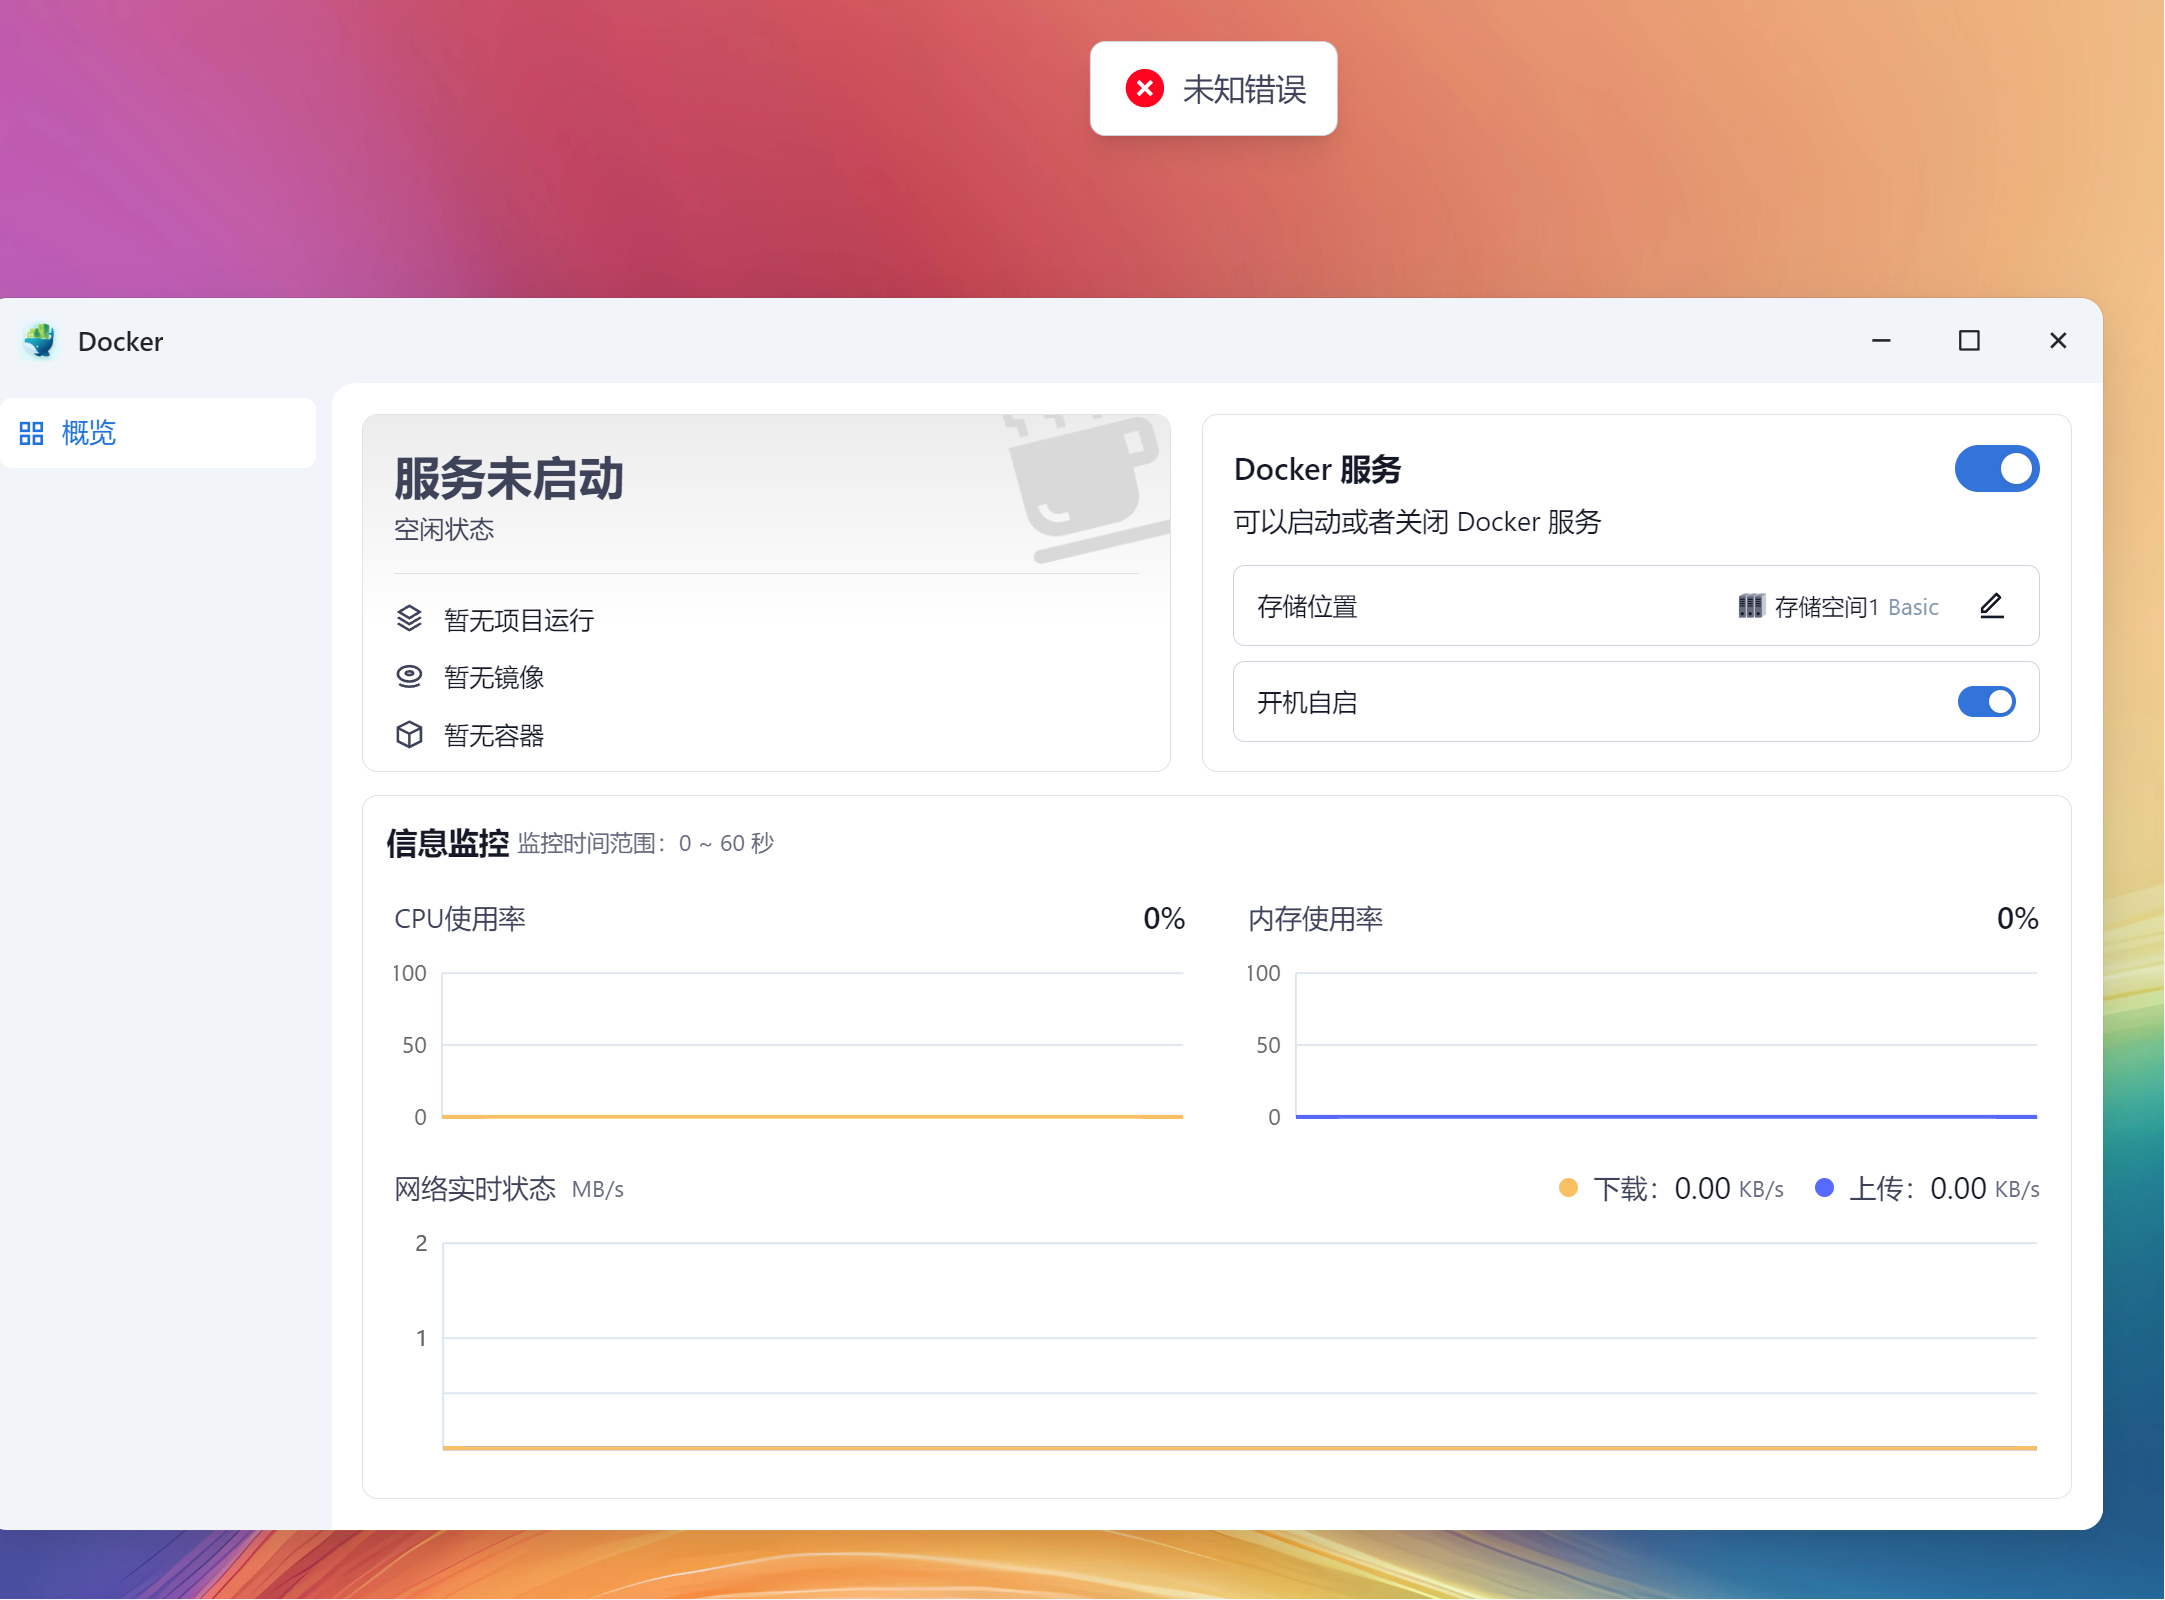This screenshot has height=1600, width=2165.
Task: Click the red error icon in 未知错误 toast
Action: [1145, 88]
